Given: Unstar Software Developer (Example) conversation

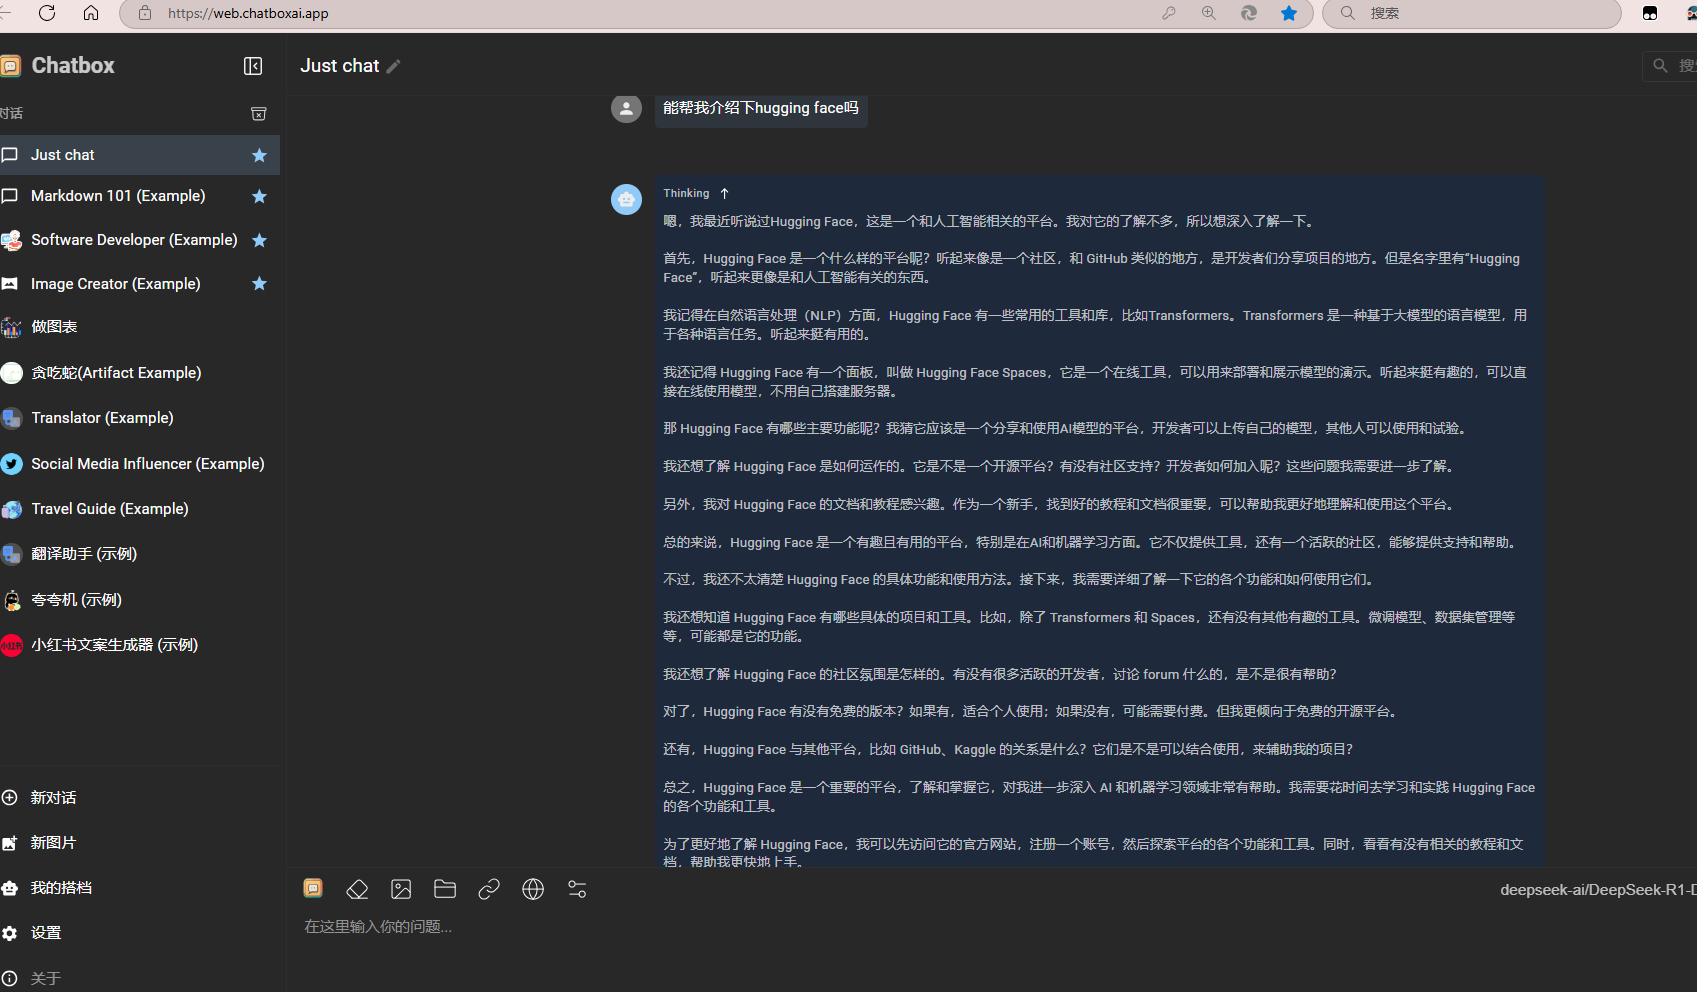Looking at the screenshot, I should tap(260, 240).
